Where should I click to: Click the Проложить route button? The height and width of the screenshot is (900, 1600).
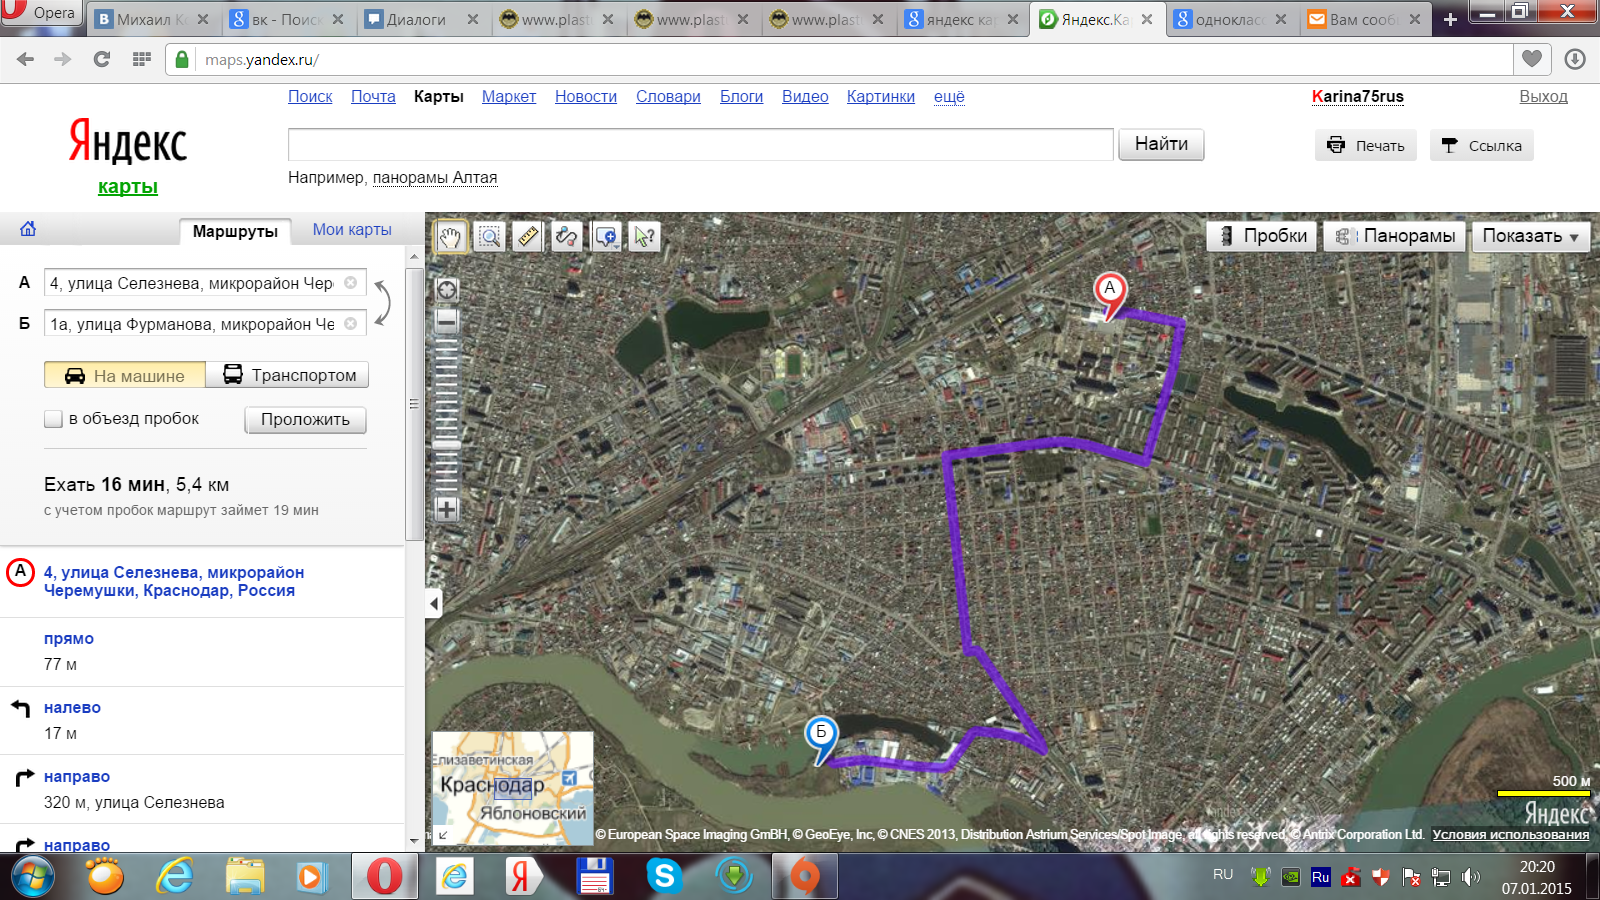click(305, 420)
